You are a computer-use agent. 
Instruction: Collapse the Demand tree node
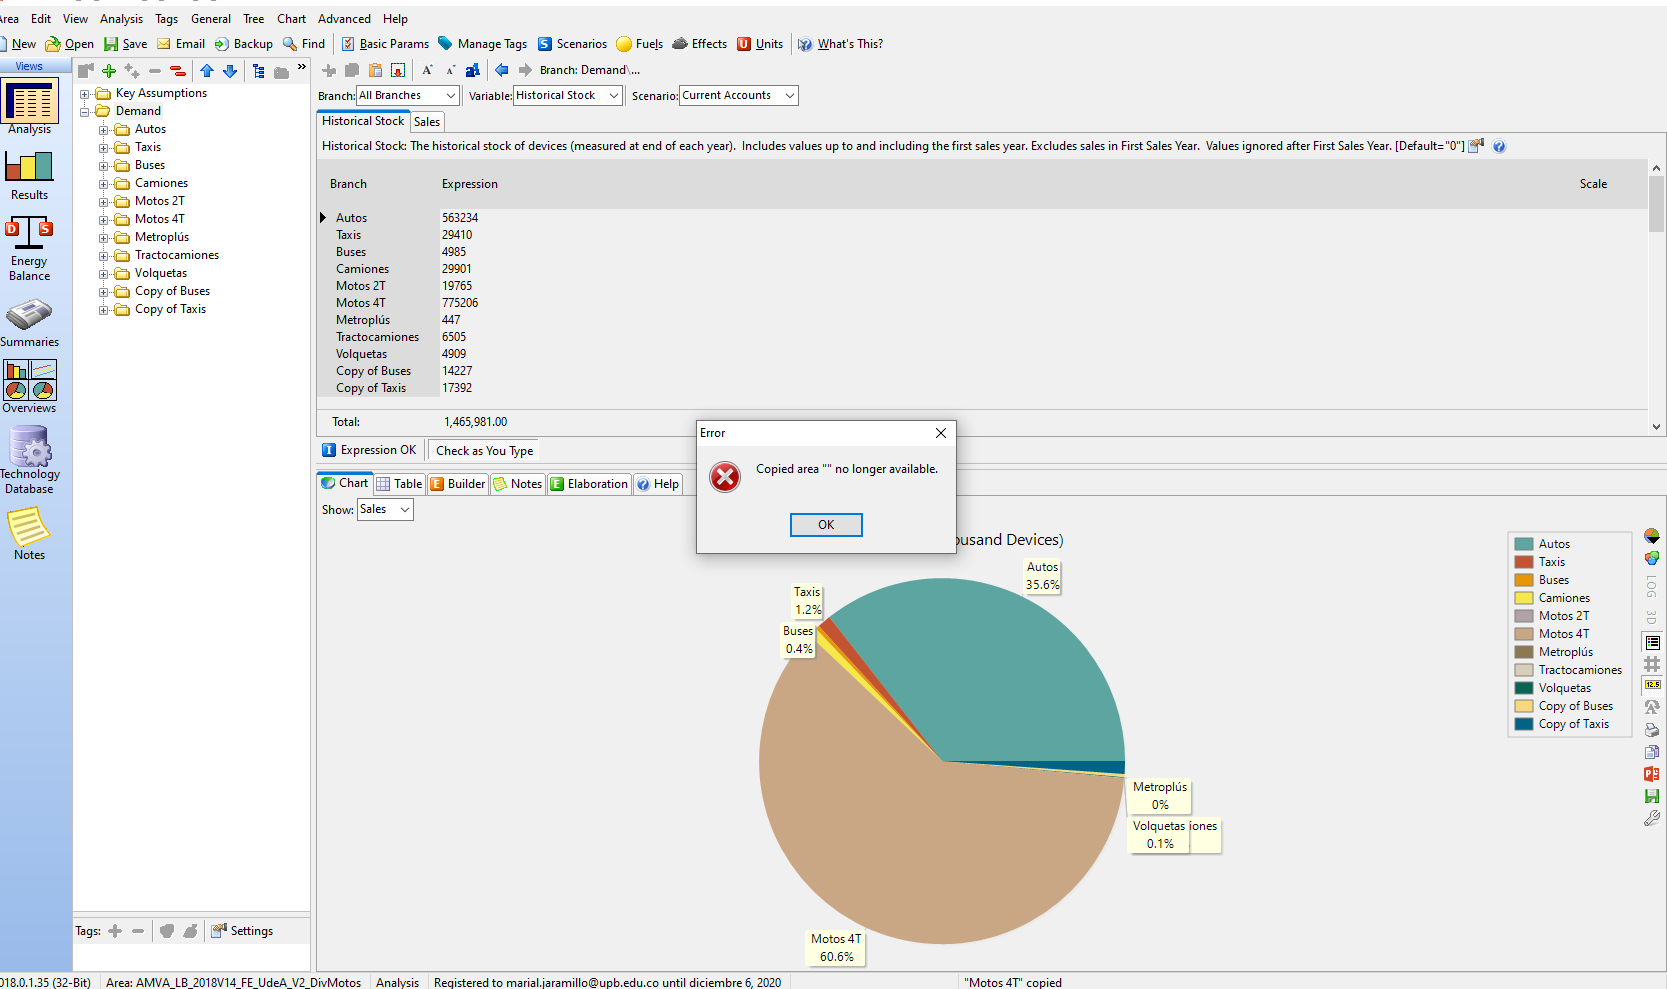pos(85,112)
